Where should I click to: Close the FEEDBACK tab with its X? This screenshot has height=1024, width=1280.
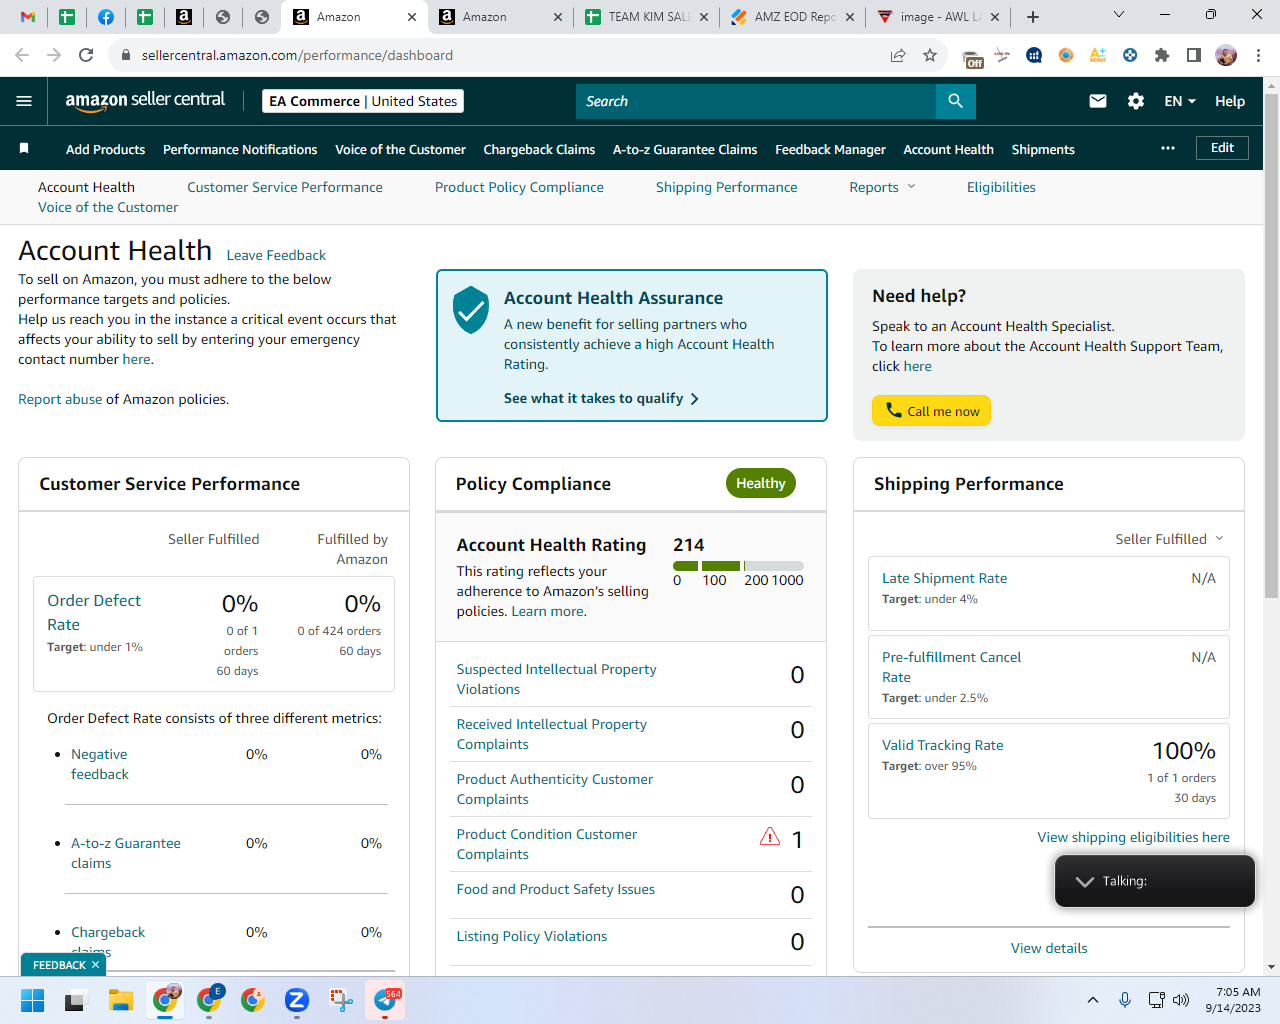pyautogui.click(x=95, y=965)
